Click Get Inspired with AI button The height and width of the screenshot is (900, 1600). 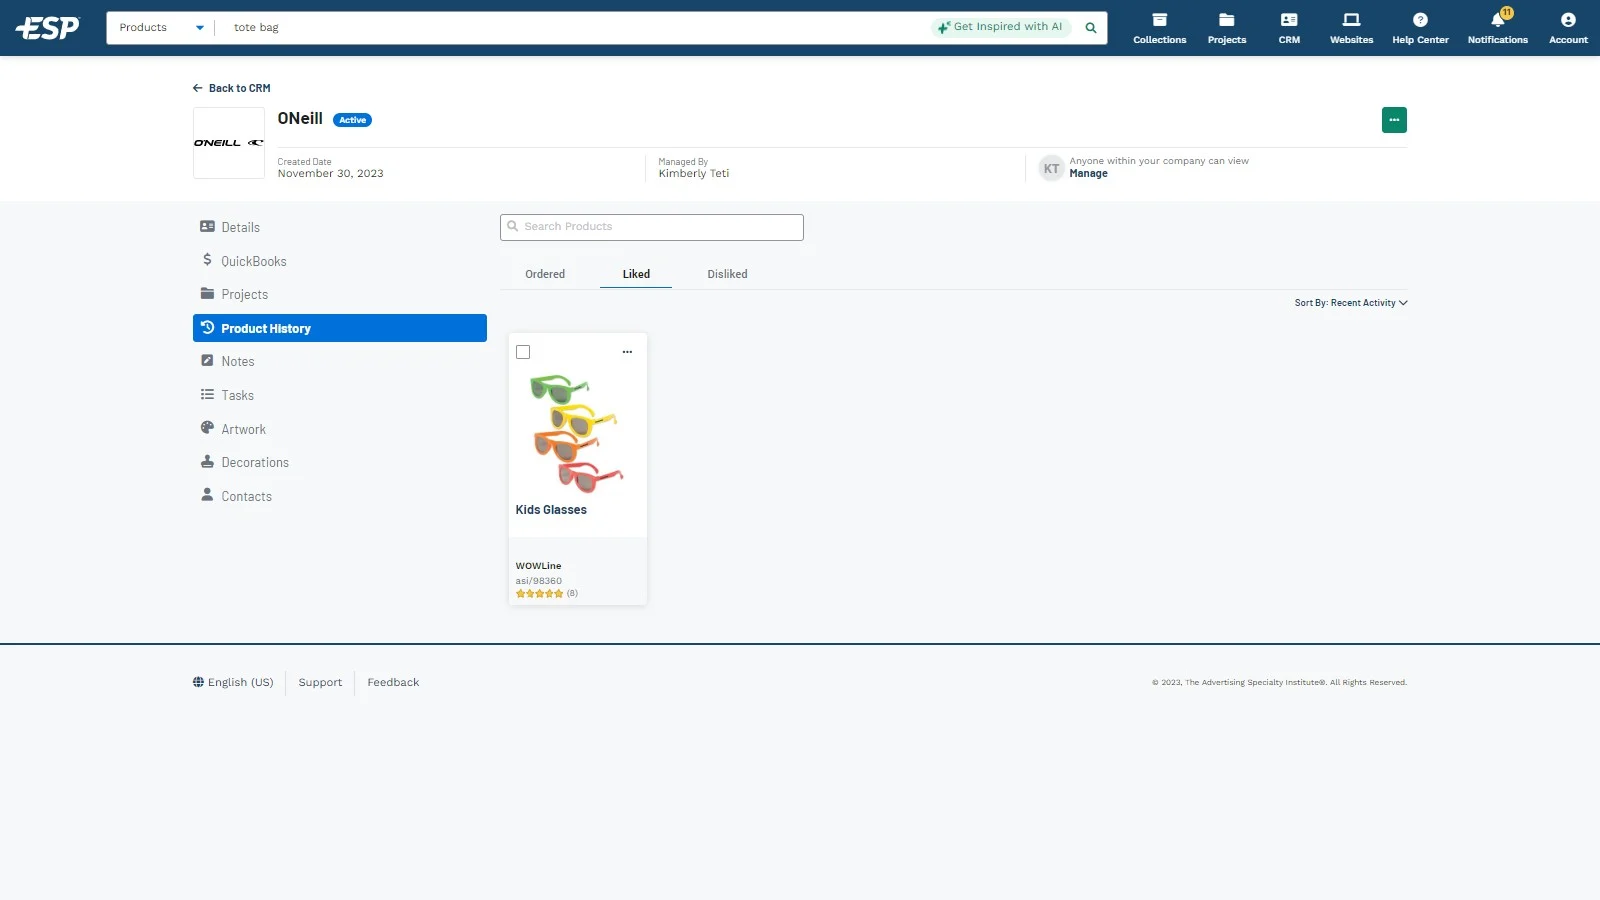click(x=1000, y=27)
